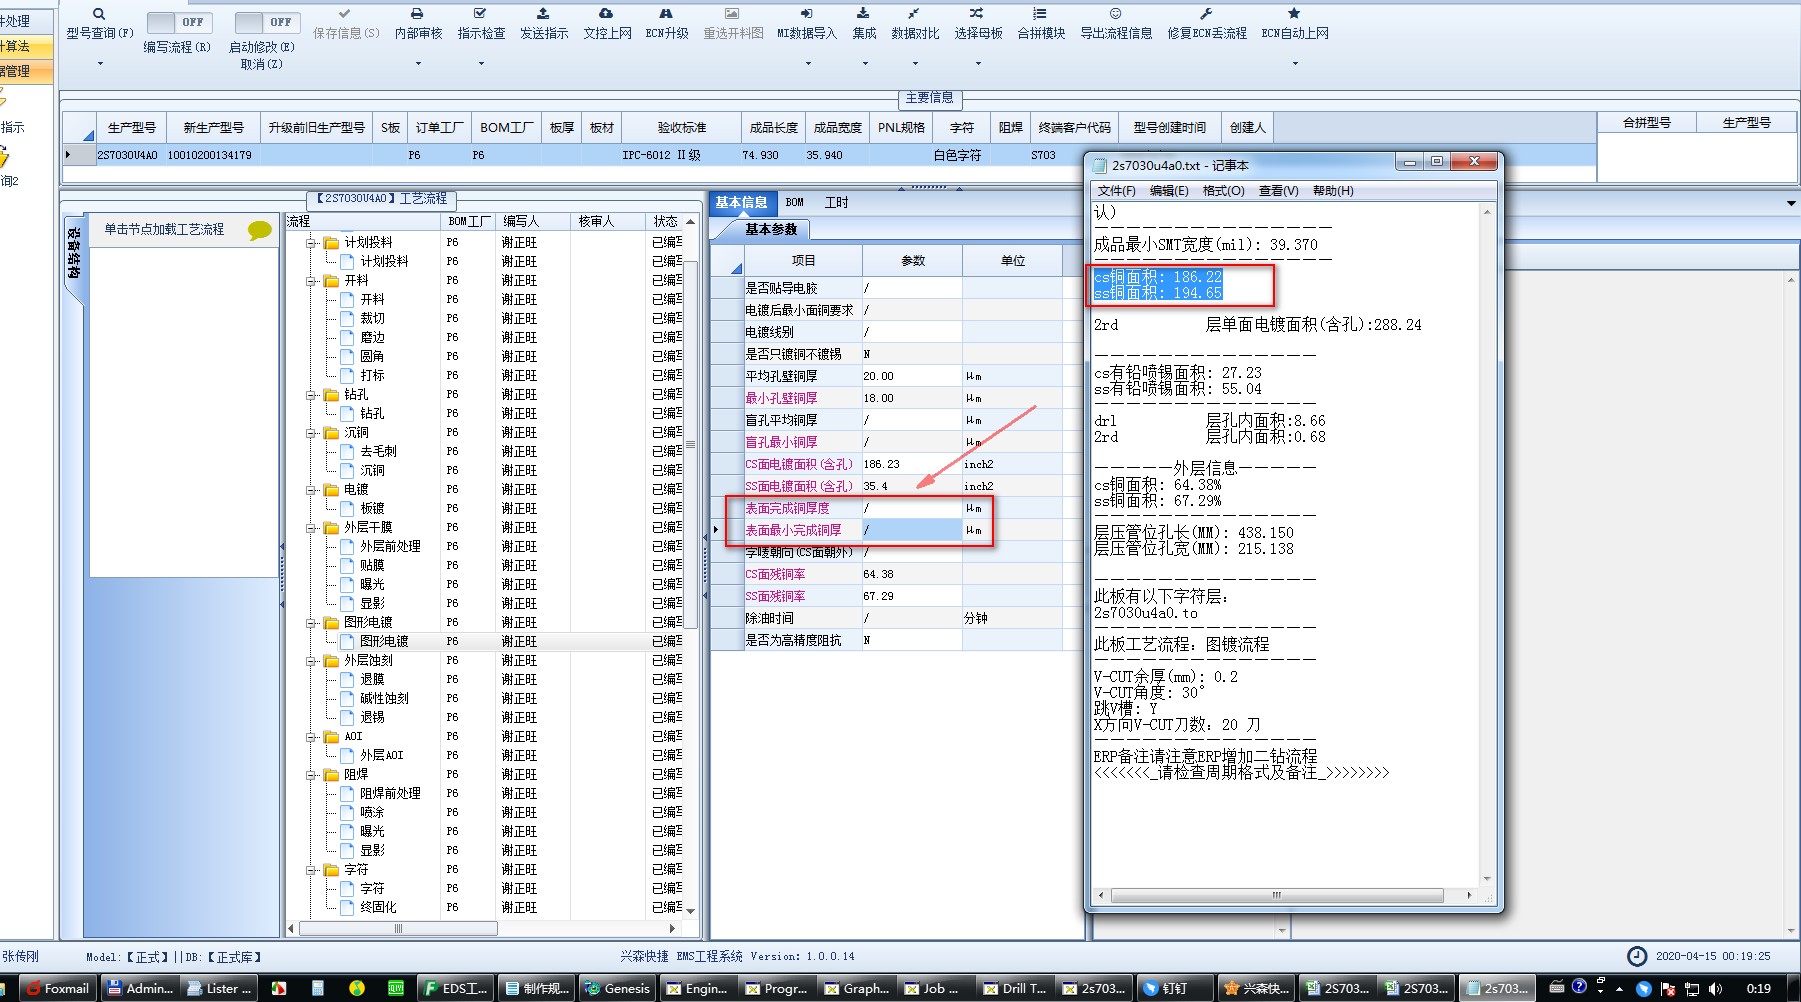This screenshot has height=1002, width=1801.
Task: Open the 指示检查 dropdown arrow
Action: pyautogui.click(x=480, y=64)
